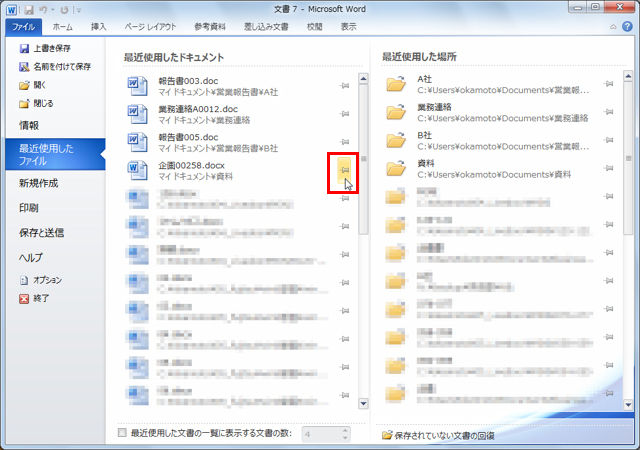Select 印刷 in the backstage menu

pyautogui.click(x=29, y=208)
